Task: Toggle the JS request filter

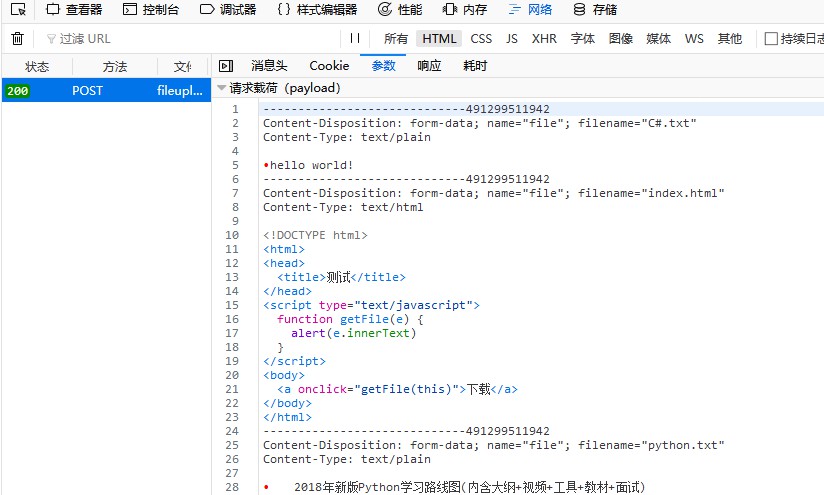Action: pos(512,39)
